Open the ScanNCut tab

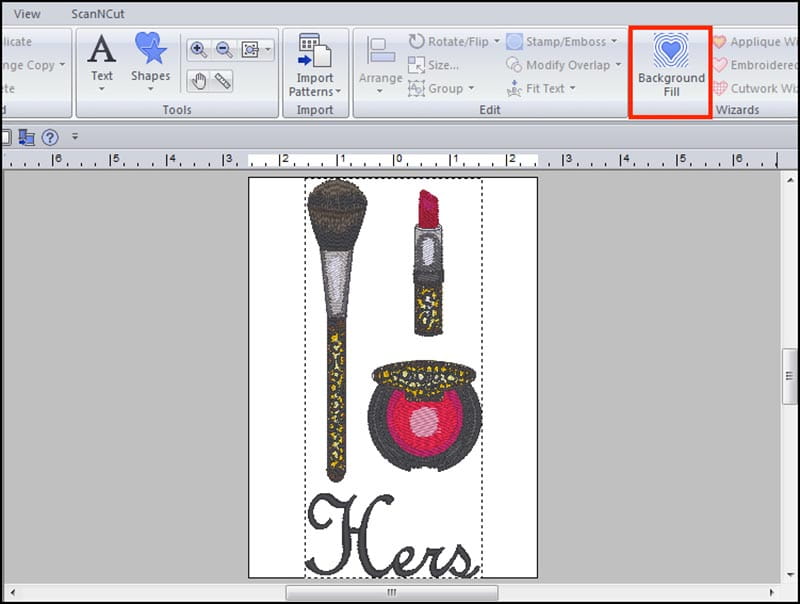point(97,14)
